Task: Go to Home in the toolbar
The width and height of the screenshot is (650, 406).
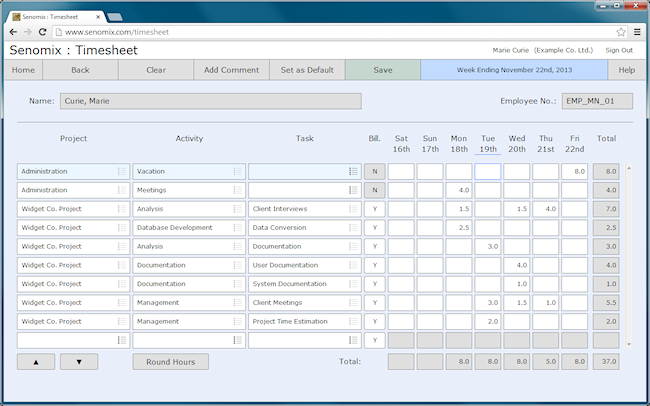Action: (23, 70)
